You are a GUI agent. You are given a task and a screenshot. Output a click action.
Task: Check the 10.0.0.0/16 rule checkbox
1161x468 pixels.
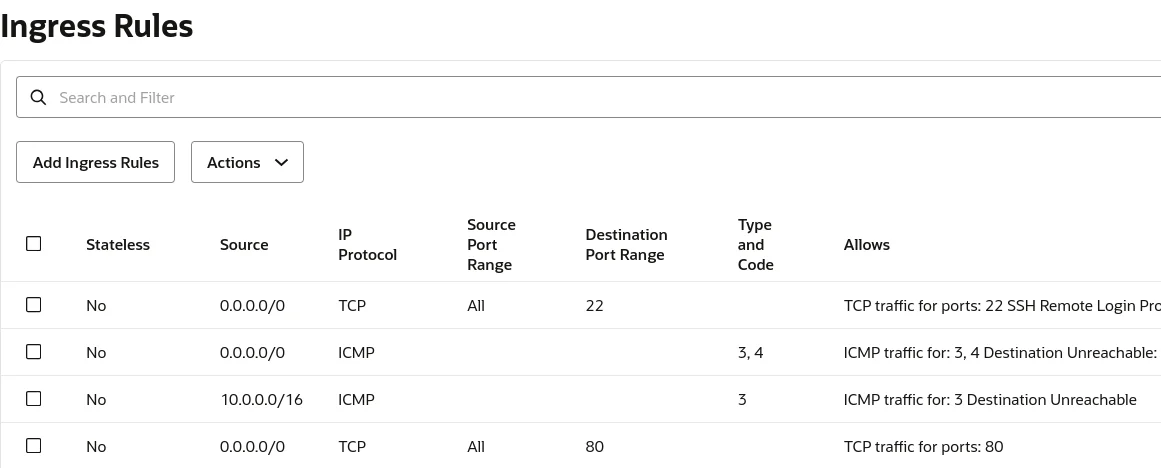click(34, 399)
